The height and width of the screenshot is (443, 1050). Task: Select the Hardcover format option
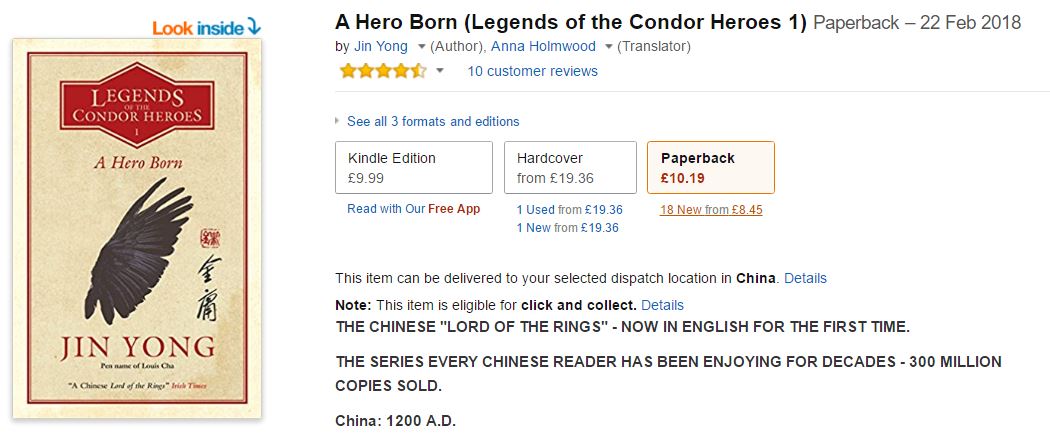pyautogui.click(x=570, y=167)
